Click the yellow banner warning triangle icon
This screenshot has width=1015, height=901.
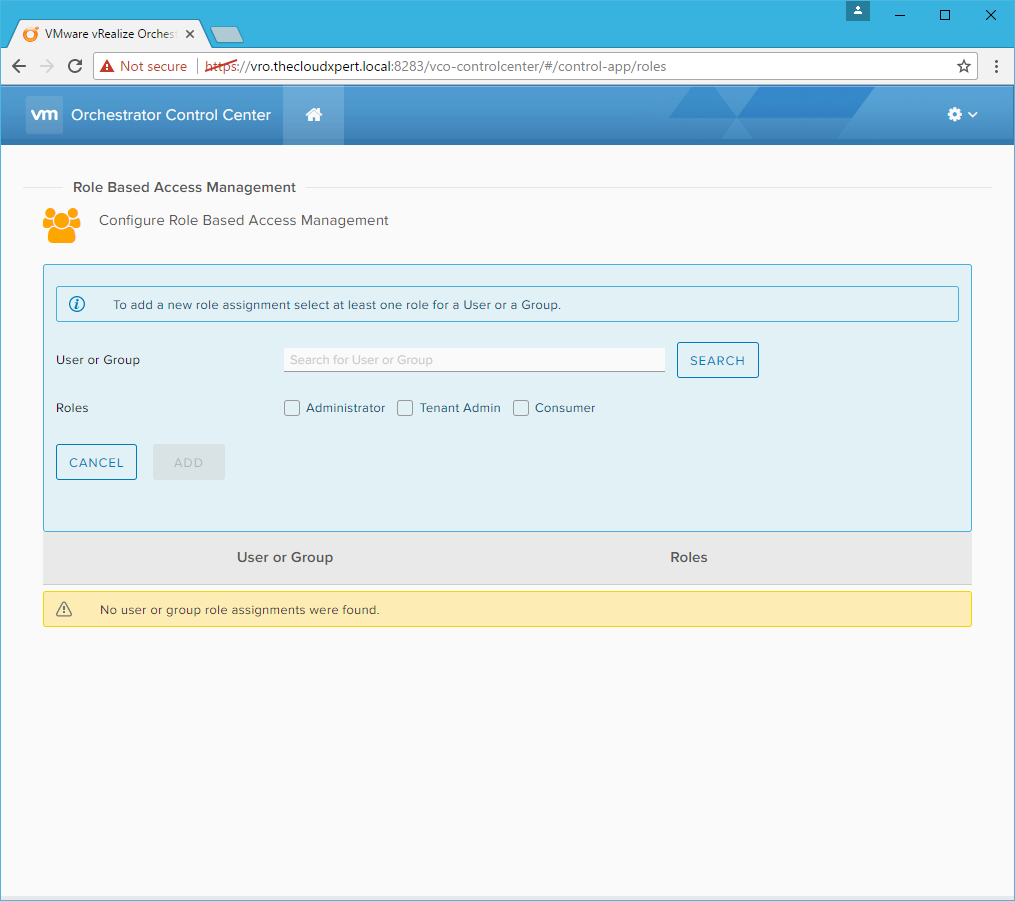pyautogui.click(x=64, y=609)
